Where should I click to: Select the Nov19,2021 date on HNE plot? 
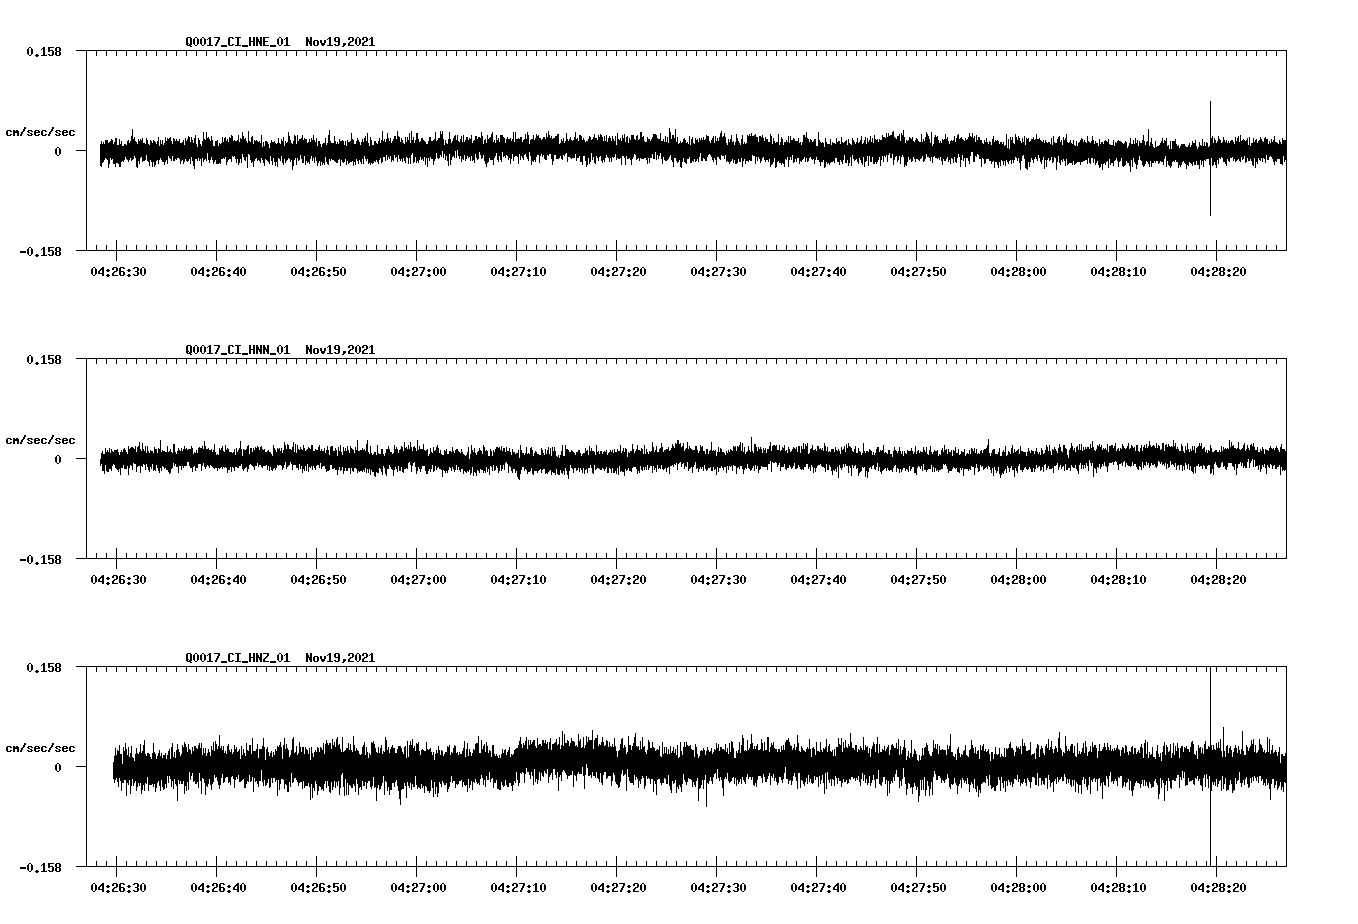tap(340, 42)
